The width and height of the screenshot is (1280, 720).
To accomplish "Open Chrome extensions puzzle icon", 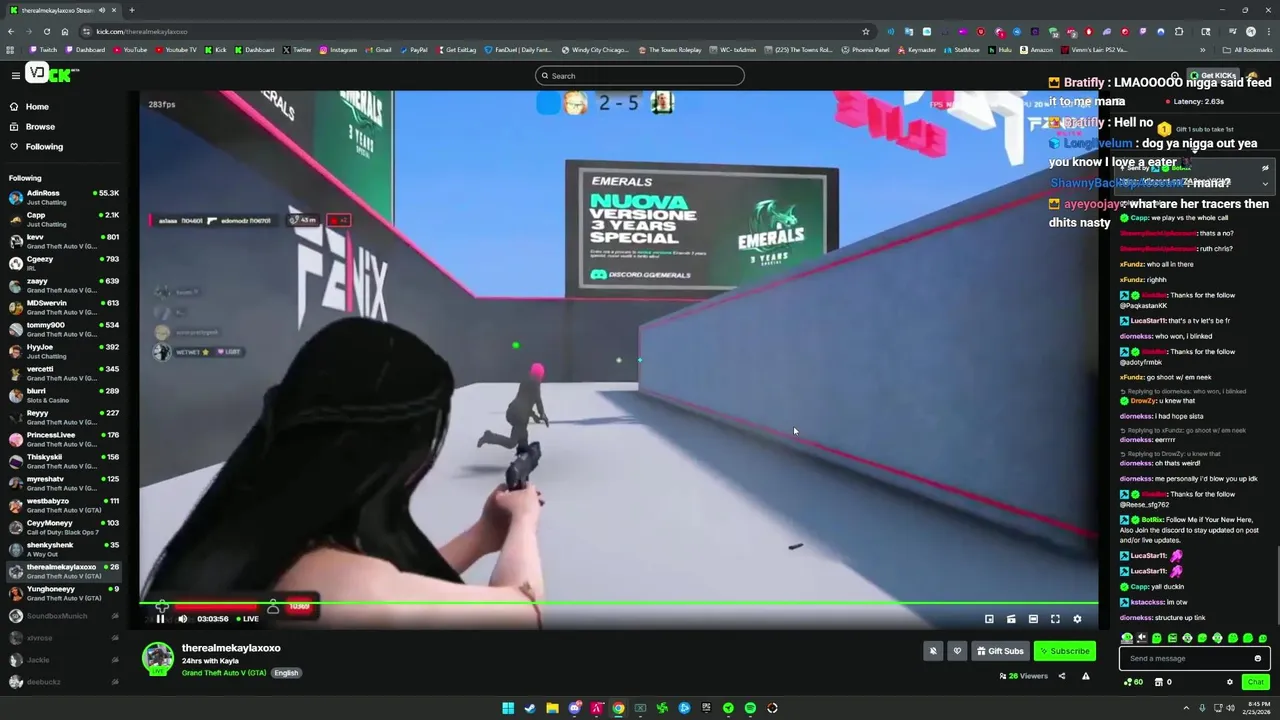I will coord(1179,31).
